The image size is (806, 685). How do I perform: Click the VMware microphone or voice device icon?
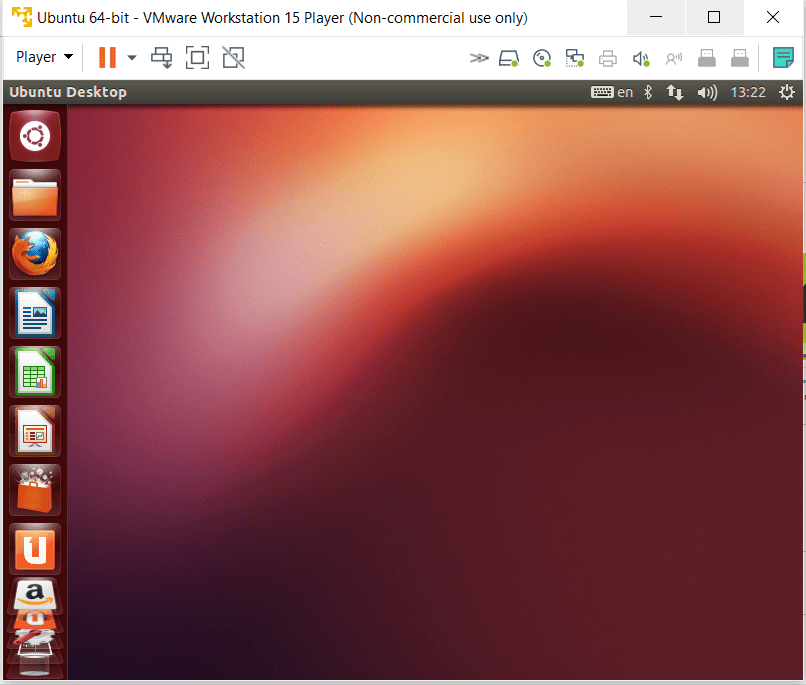pyautogui.click(x=673, y=59)
